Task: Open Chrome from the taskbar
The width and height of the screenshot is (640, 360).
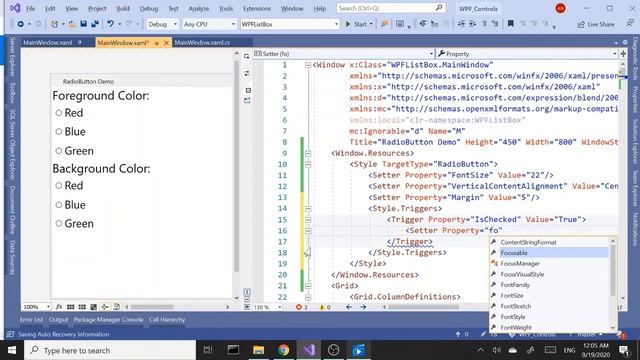Action: pyautogui.click(x=284, y=350)
